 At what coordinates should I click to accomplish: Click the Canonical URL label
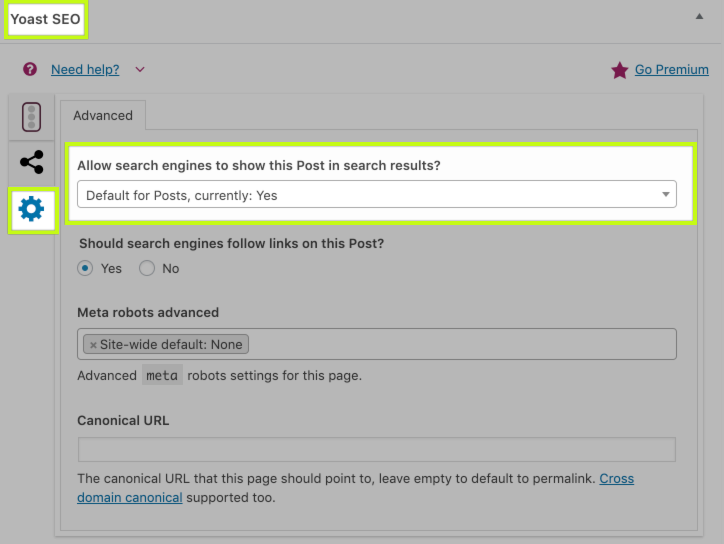[123, 420]
